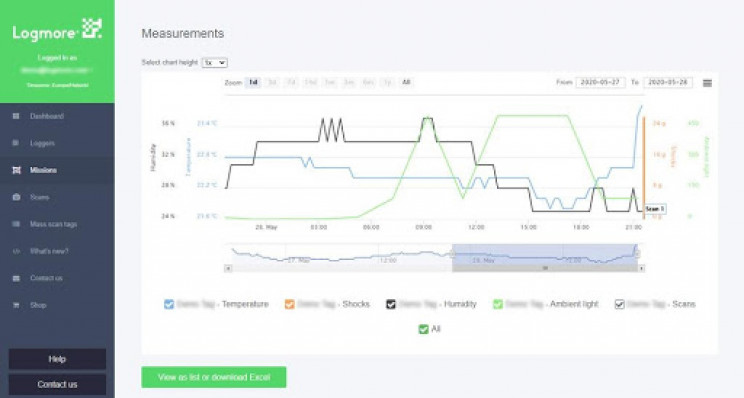Set chart zoom to 1m

329,83
